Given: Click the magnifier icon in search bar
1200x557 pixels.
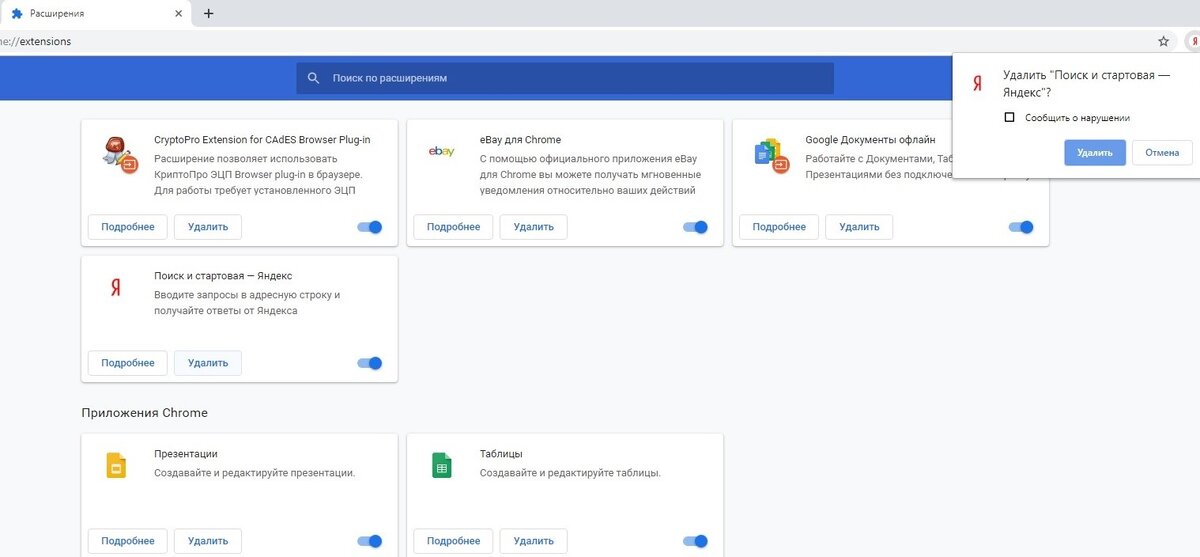Looking at the screenshot, I should pos(313,78).
